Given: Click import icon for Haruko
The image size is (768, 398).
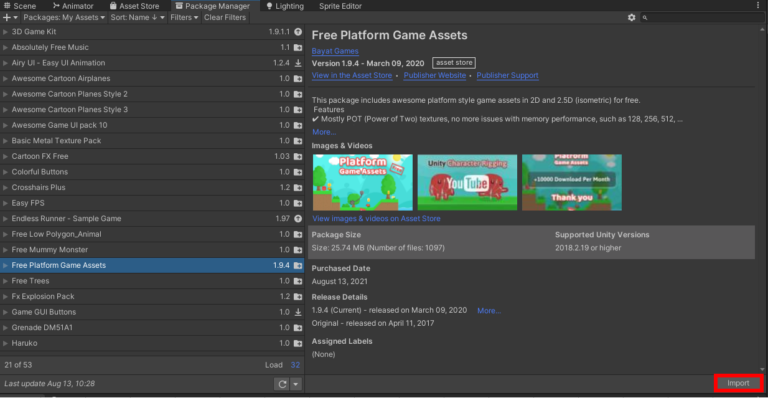Looking at the screenshot, I should click(298, 343).
